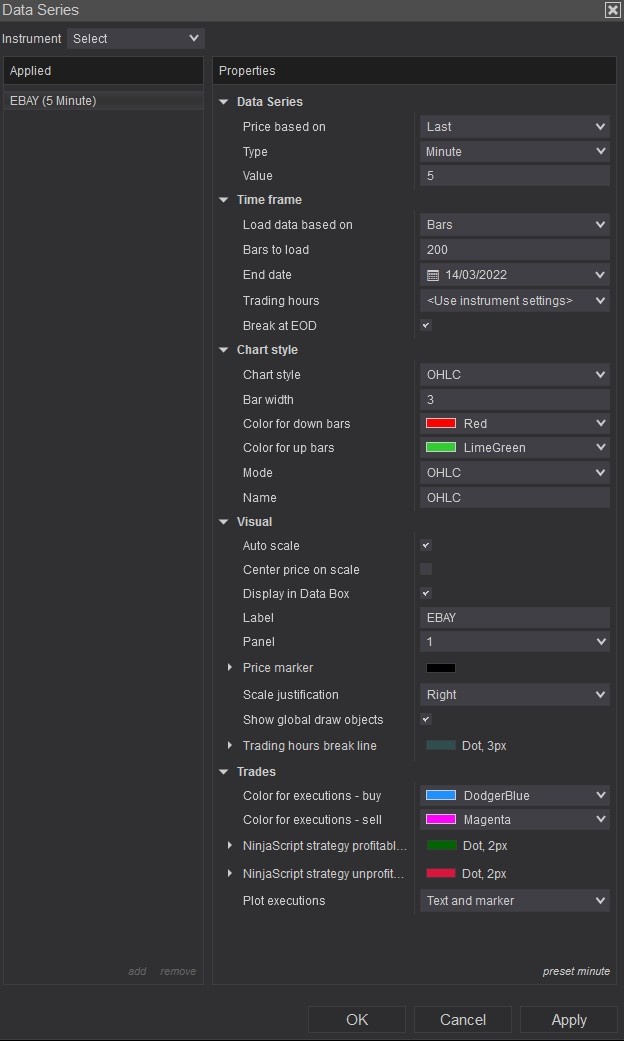Screen dimensions: 624x1041
Task: Click the Bars to load field
Action: tap(514, 250)
